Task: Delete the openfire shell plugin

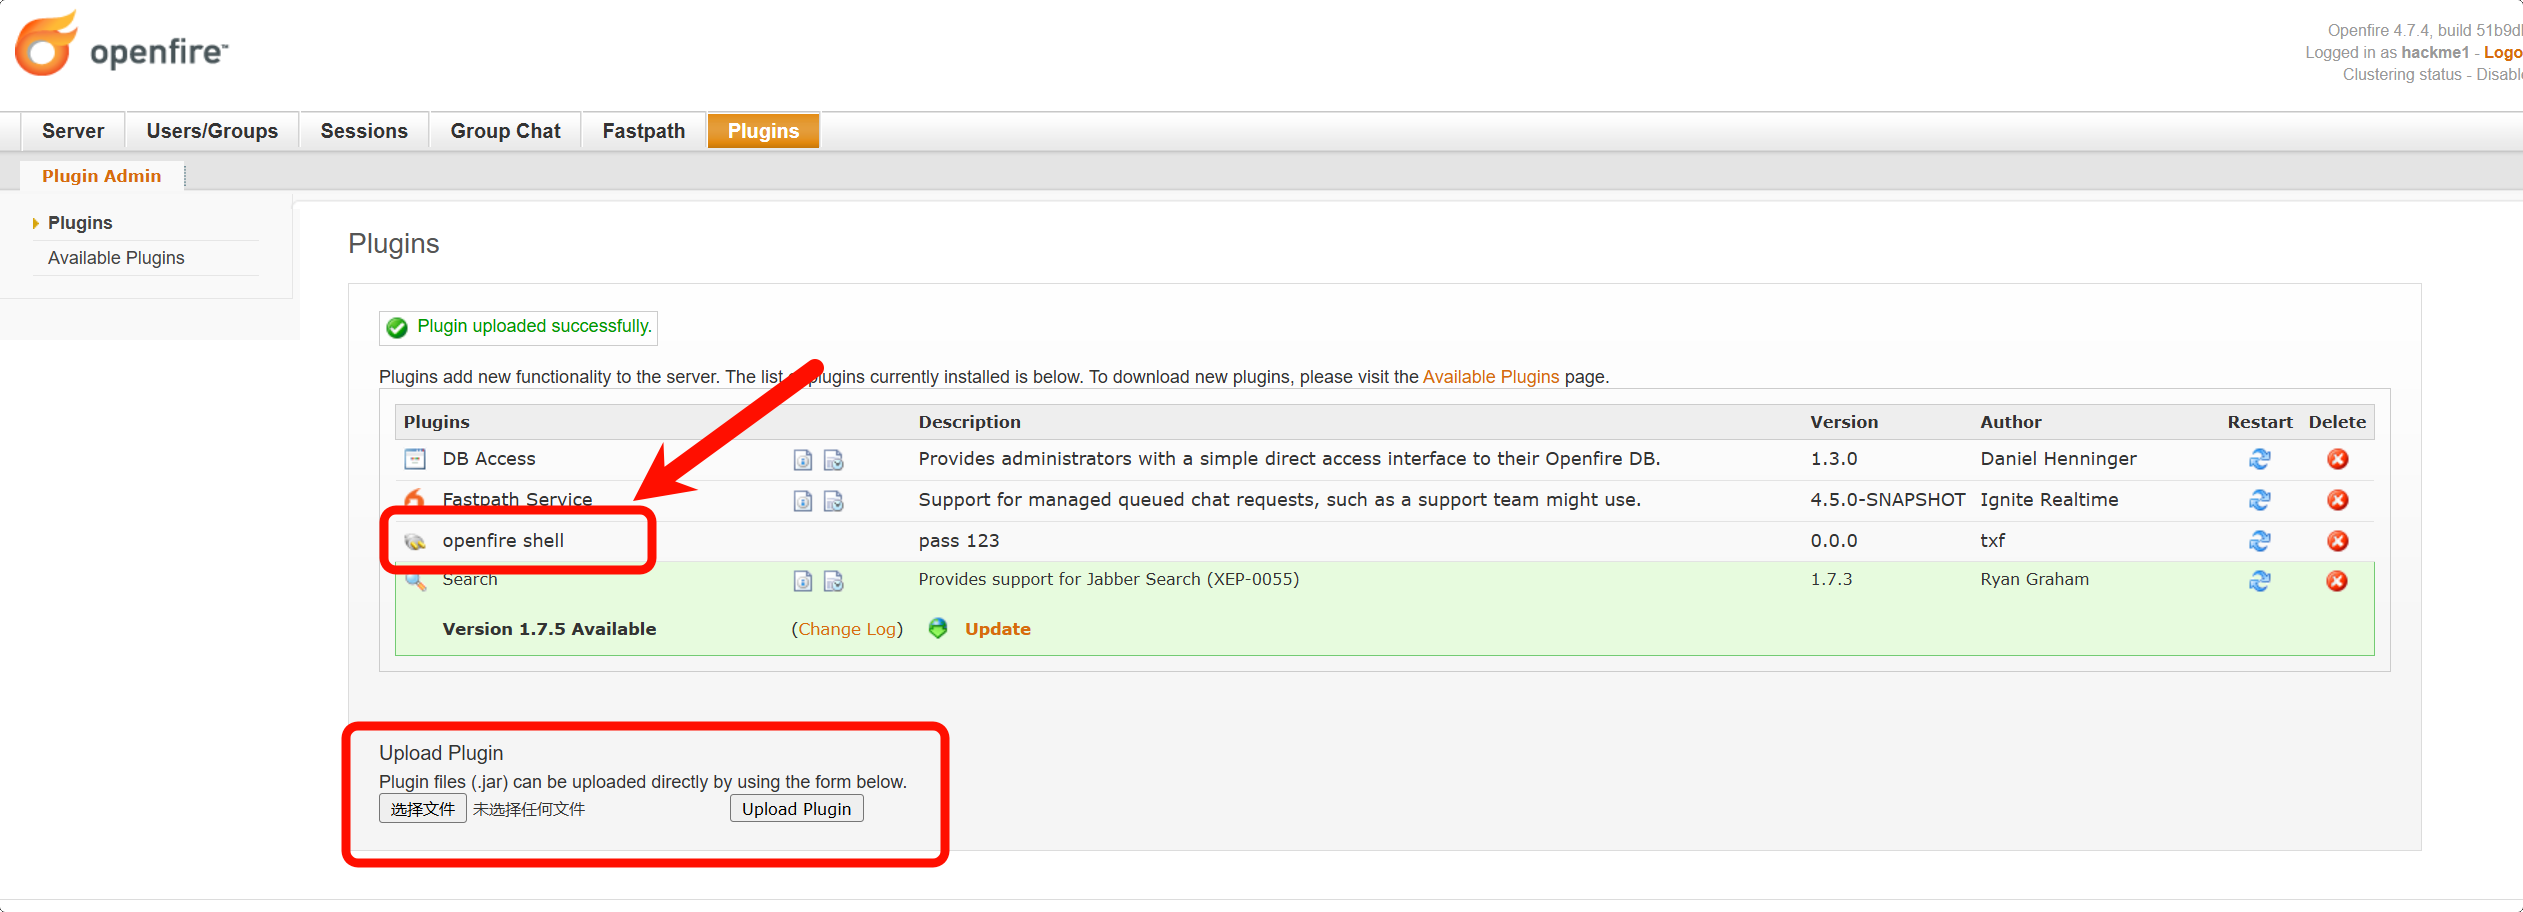Action: tap(2337, 541)
